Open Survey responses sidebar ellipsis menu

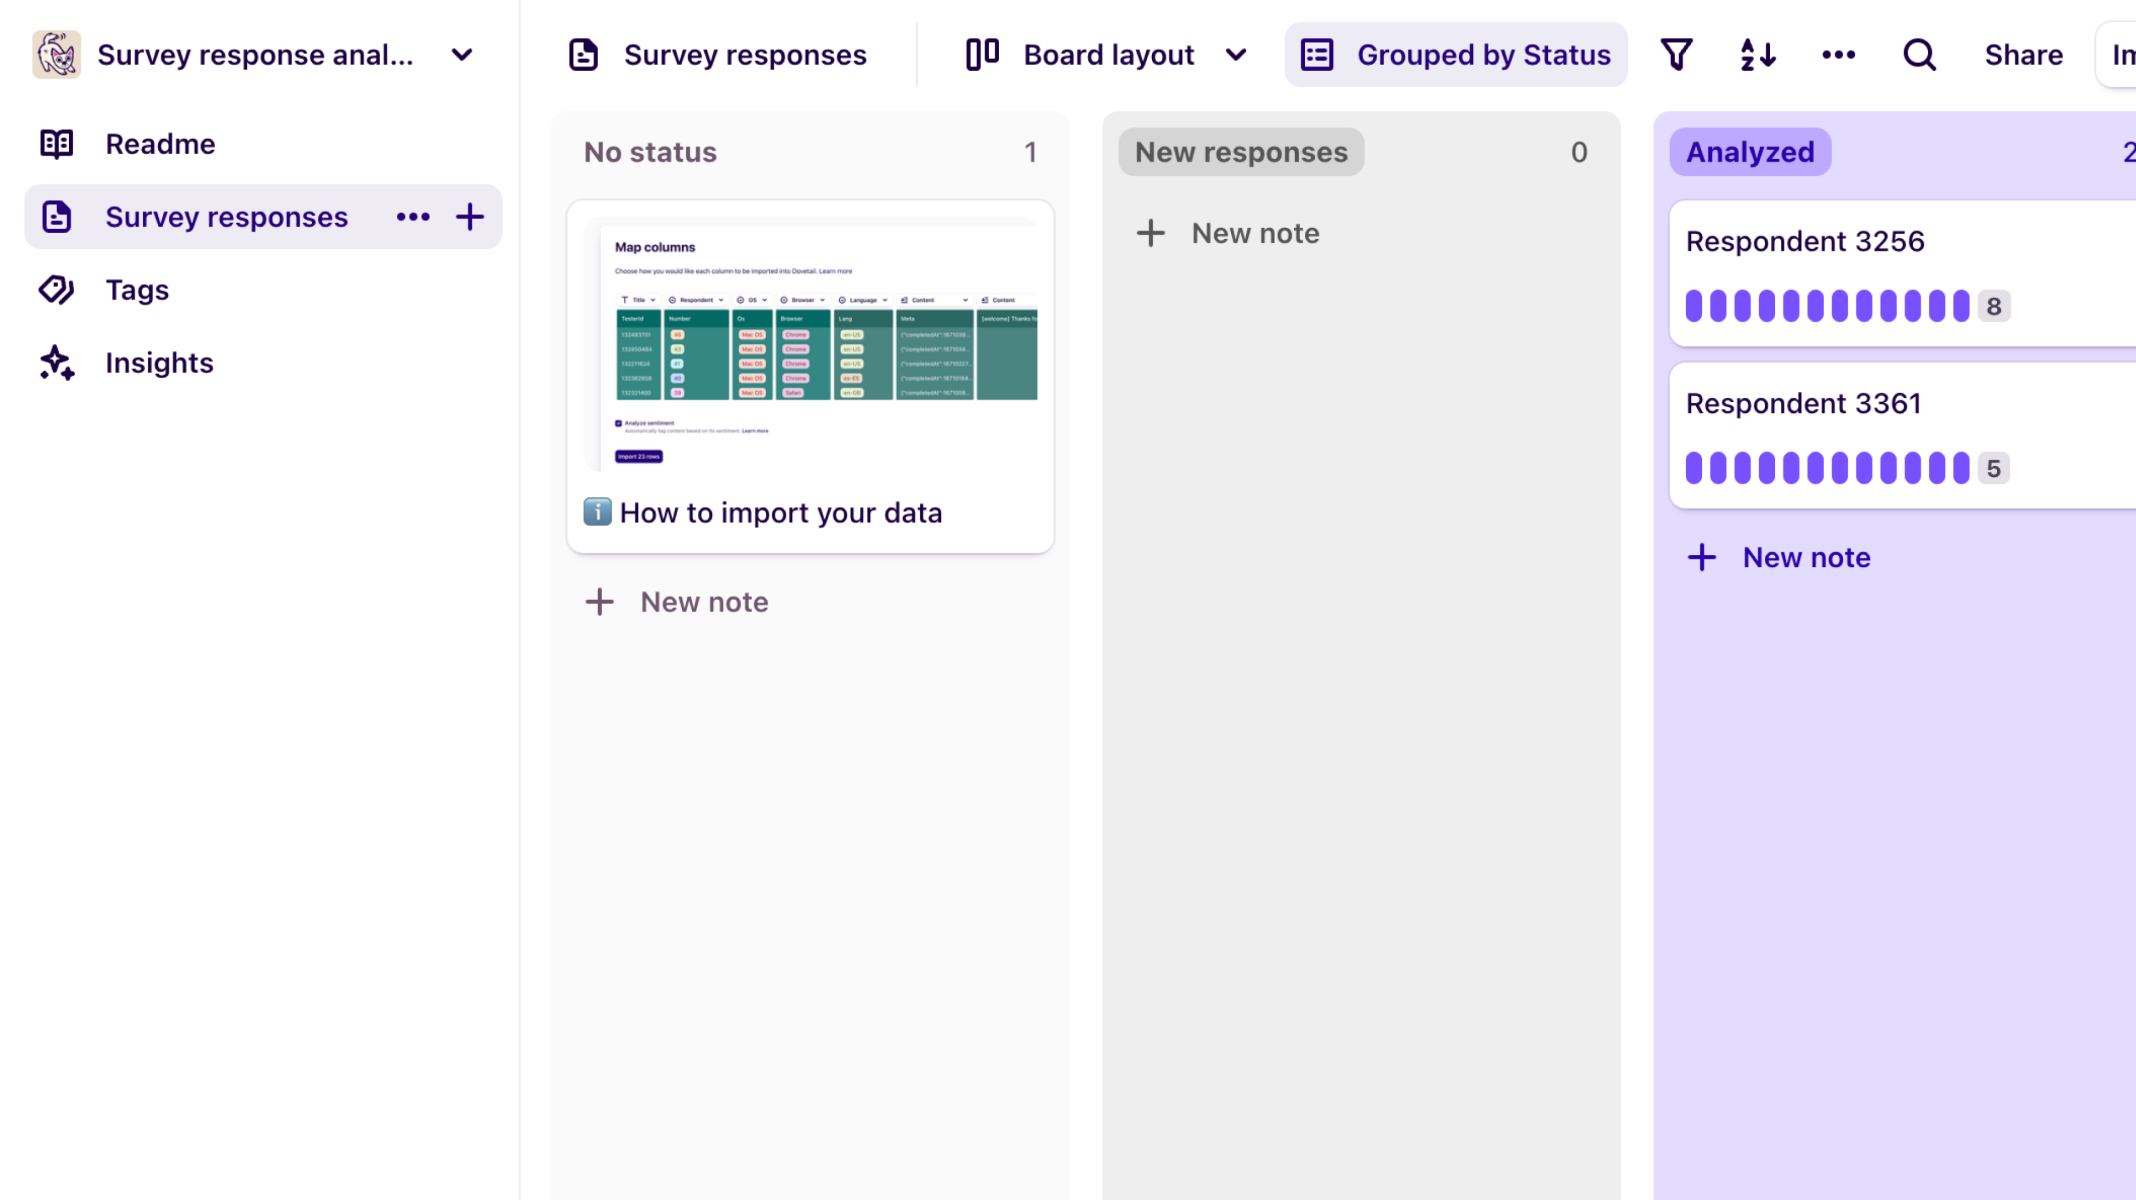413,217
